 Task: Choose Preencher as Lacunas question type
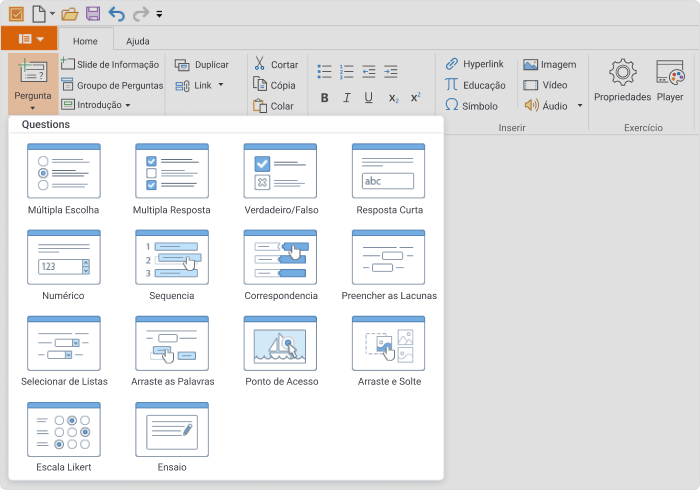point(389,265)
